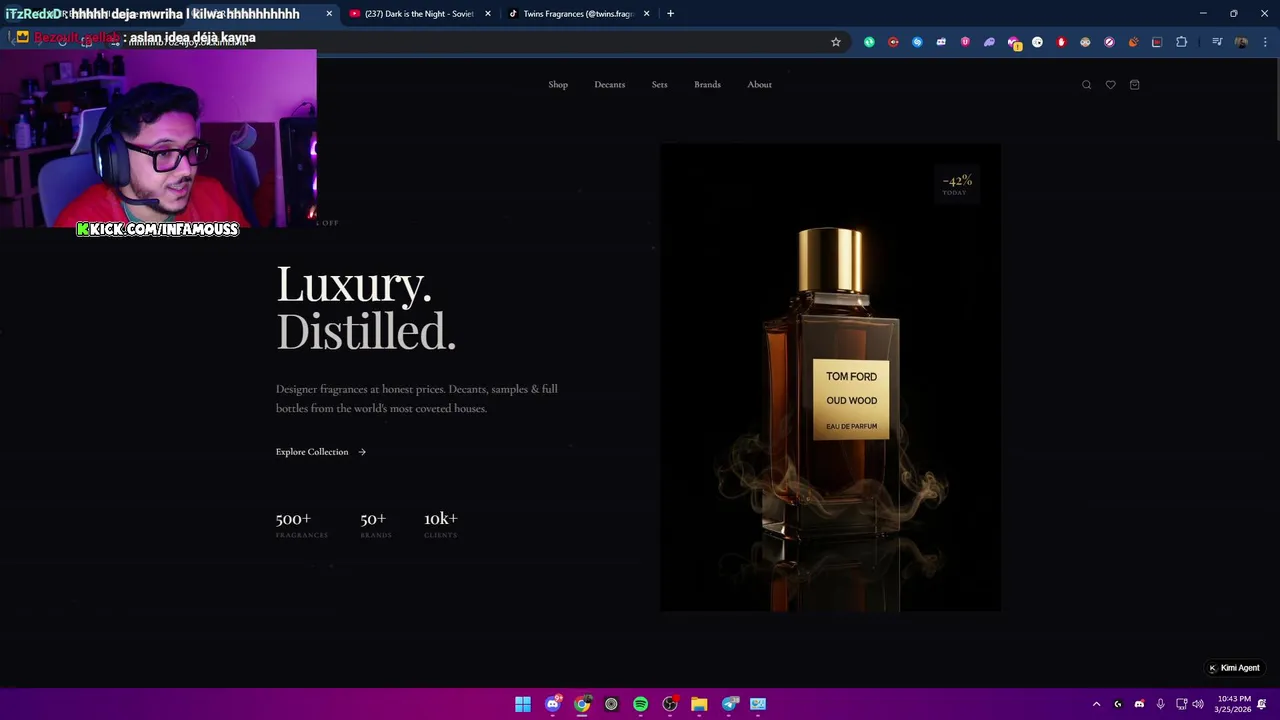The height and width of the screenshot is (720, 1280).
Task: Open the Decants menu item
Action: pos(609,85)
